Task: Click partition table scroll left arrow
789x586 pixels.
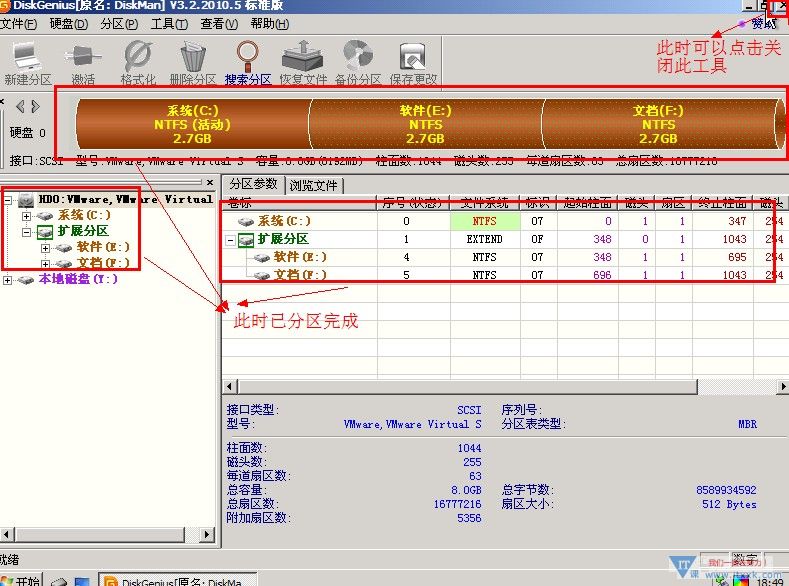Action: 230,386
